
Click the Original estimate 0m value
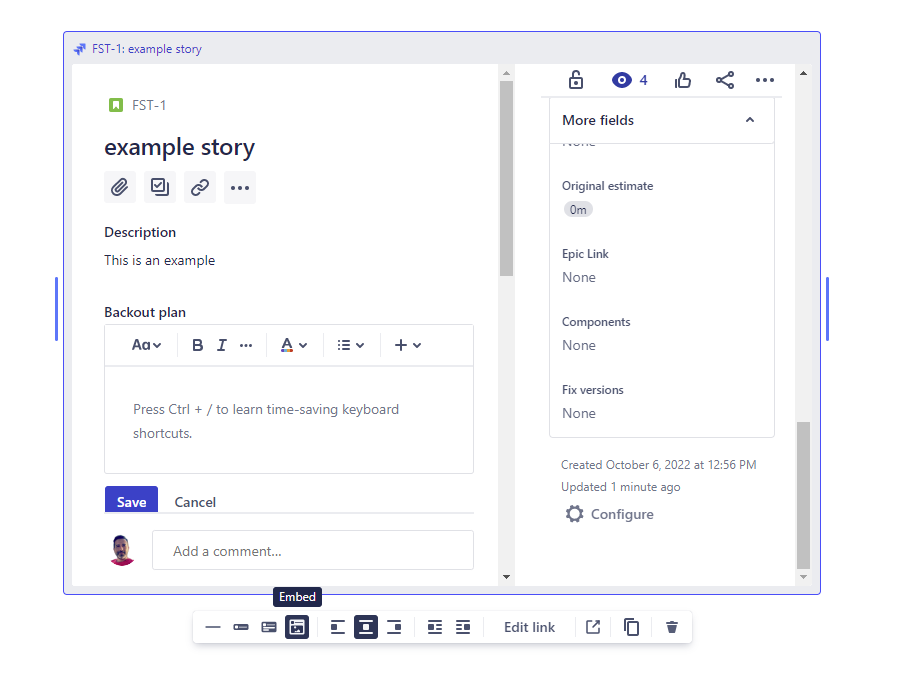[578, 209]
